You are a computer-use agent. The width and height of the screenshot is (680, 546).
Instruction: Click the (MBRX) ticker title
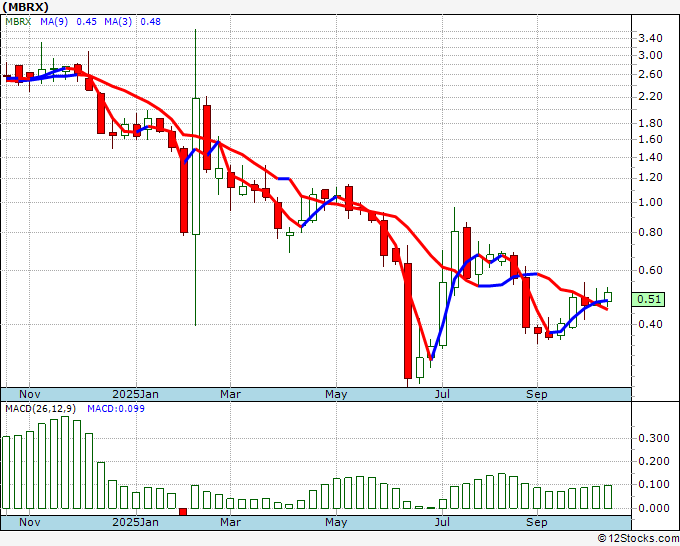27,6
